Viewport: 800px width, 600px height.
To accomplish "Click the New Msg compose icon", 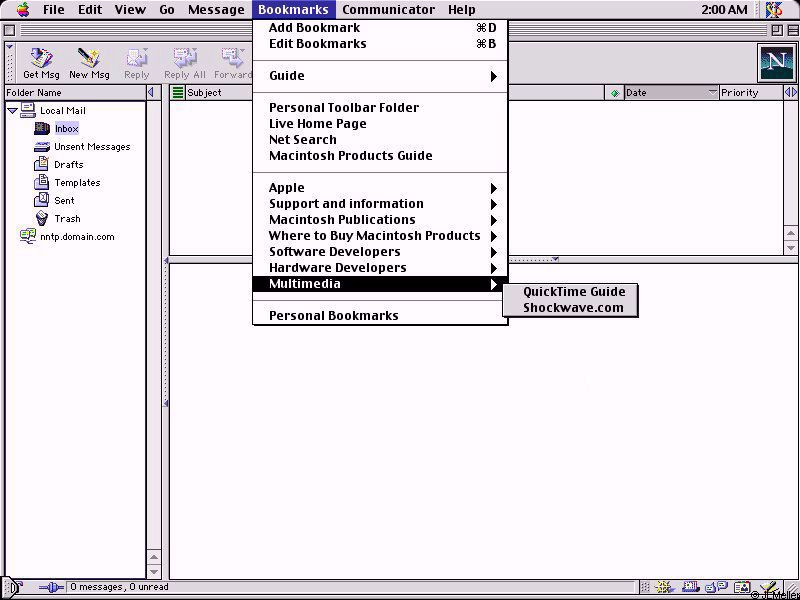I will point(89,63).
